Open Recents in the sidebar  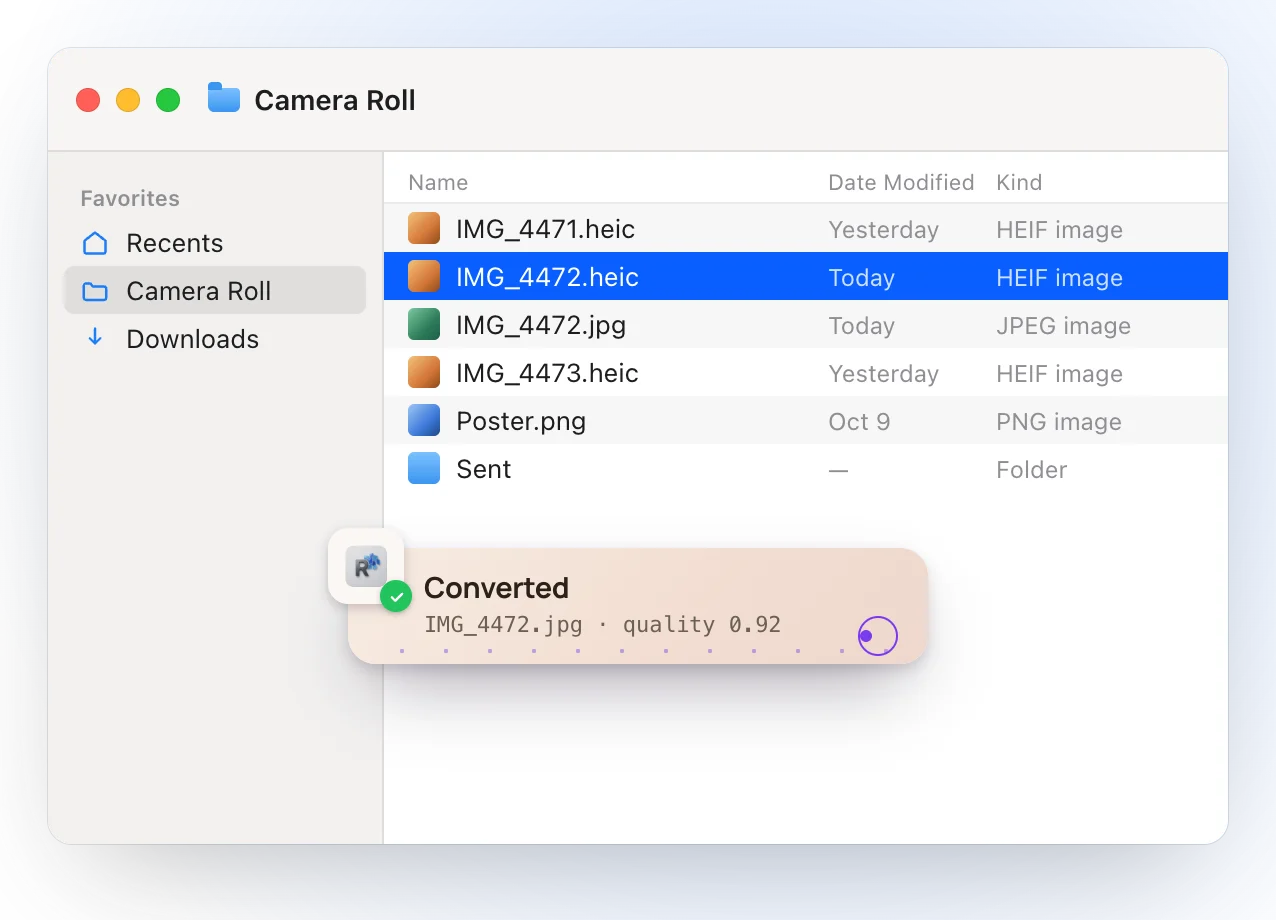(x=215, y=243)
